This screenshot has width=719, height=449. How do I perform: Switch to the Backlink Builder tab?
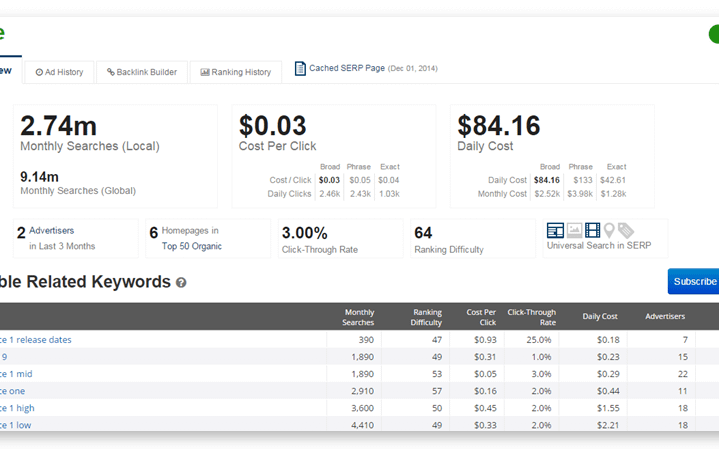coord(142,72)
